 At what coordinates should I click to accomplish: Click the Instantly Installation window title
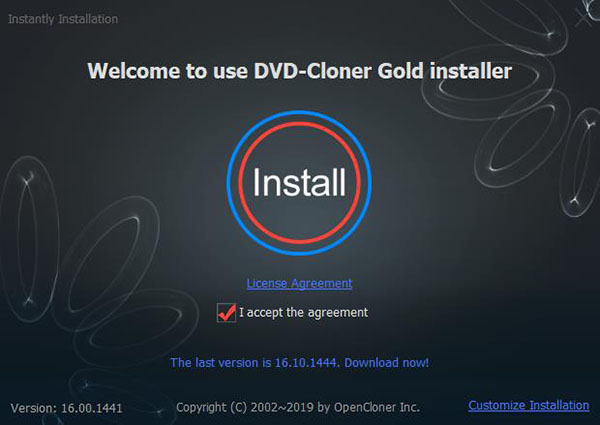pos(63,19)
